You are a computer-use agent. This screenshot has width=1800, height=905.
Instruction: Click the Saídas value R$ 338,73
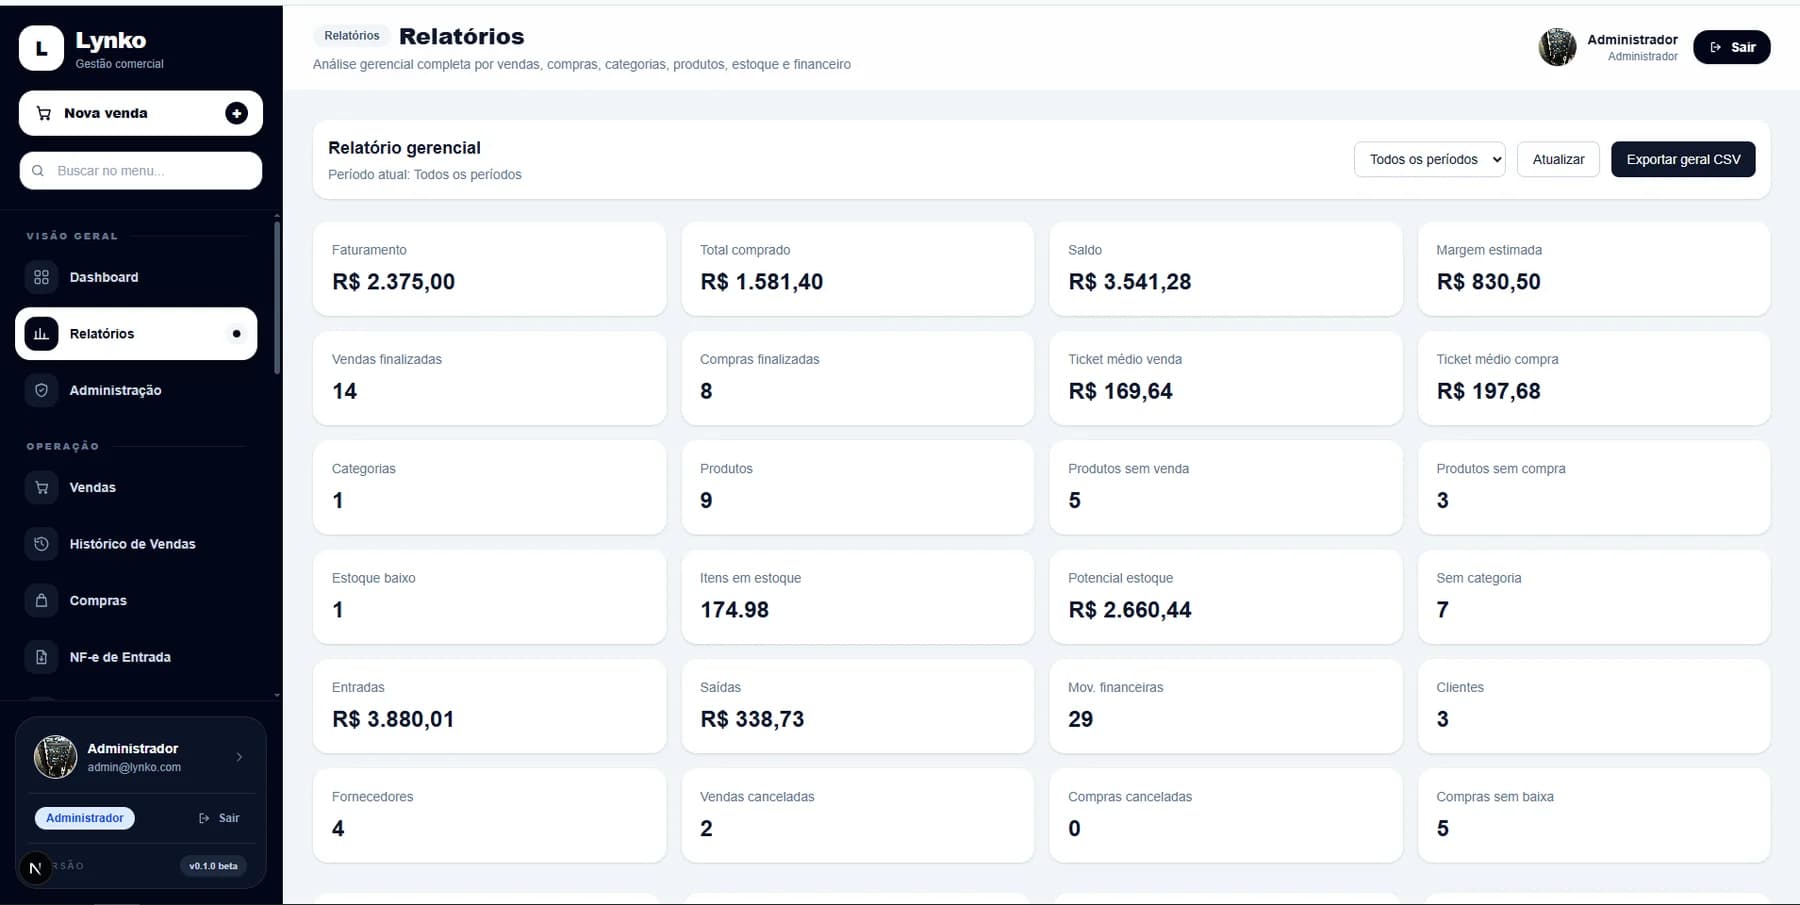coord(752,719)
